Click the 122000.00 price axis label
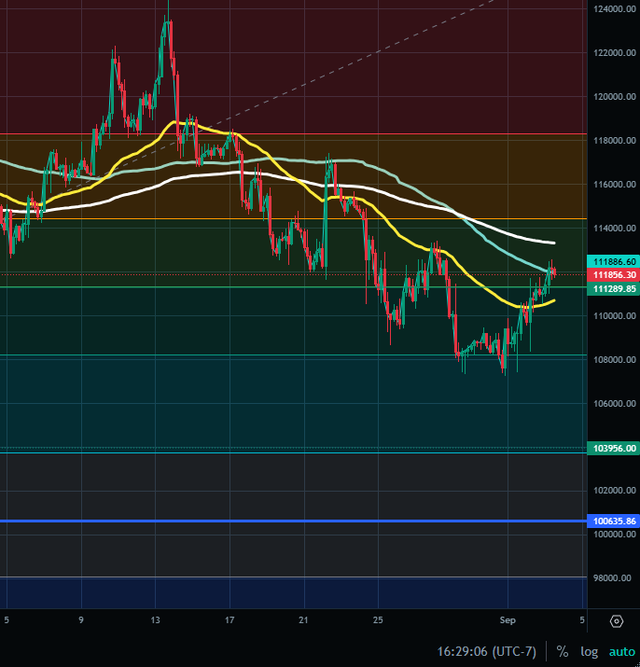Viewport: 640px width, 667px height. (x=614, y=53)
